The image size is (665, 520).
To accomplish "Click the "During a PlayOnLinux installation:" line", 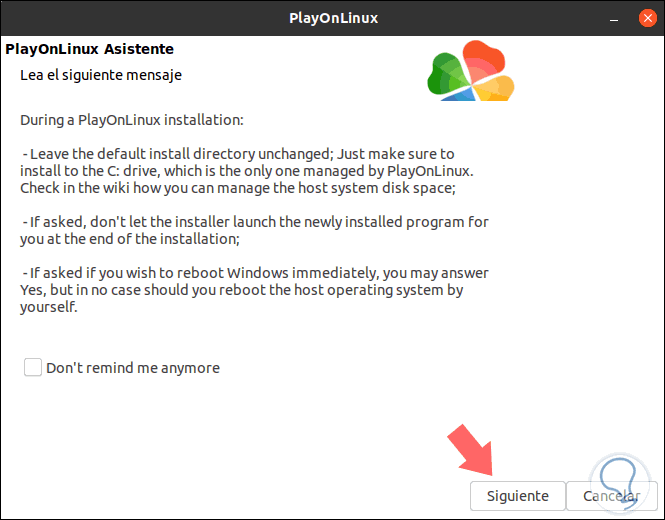I will pos(132,121).
